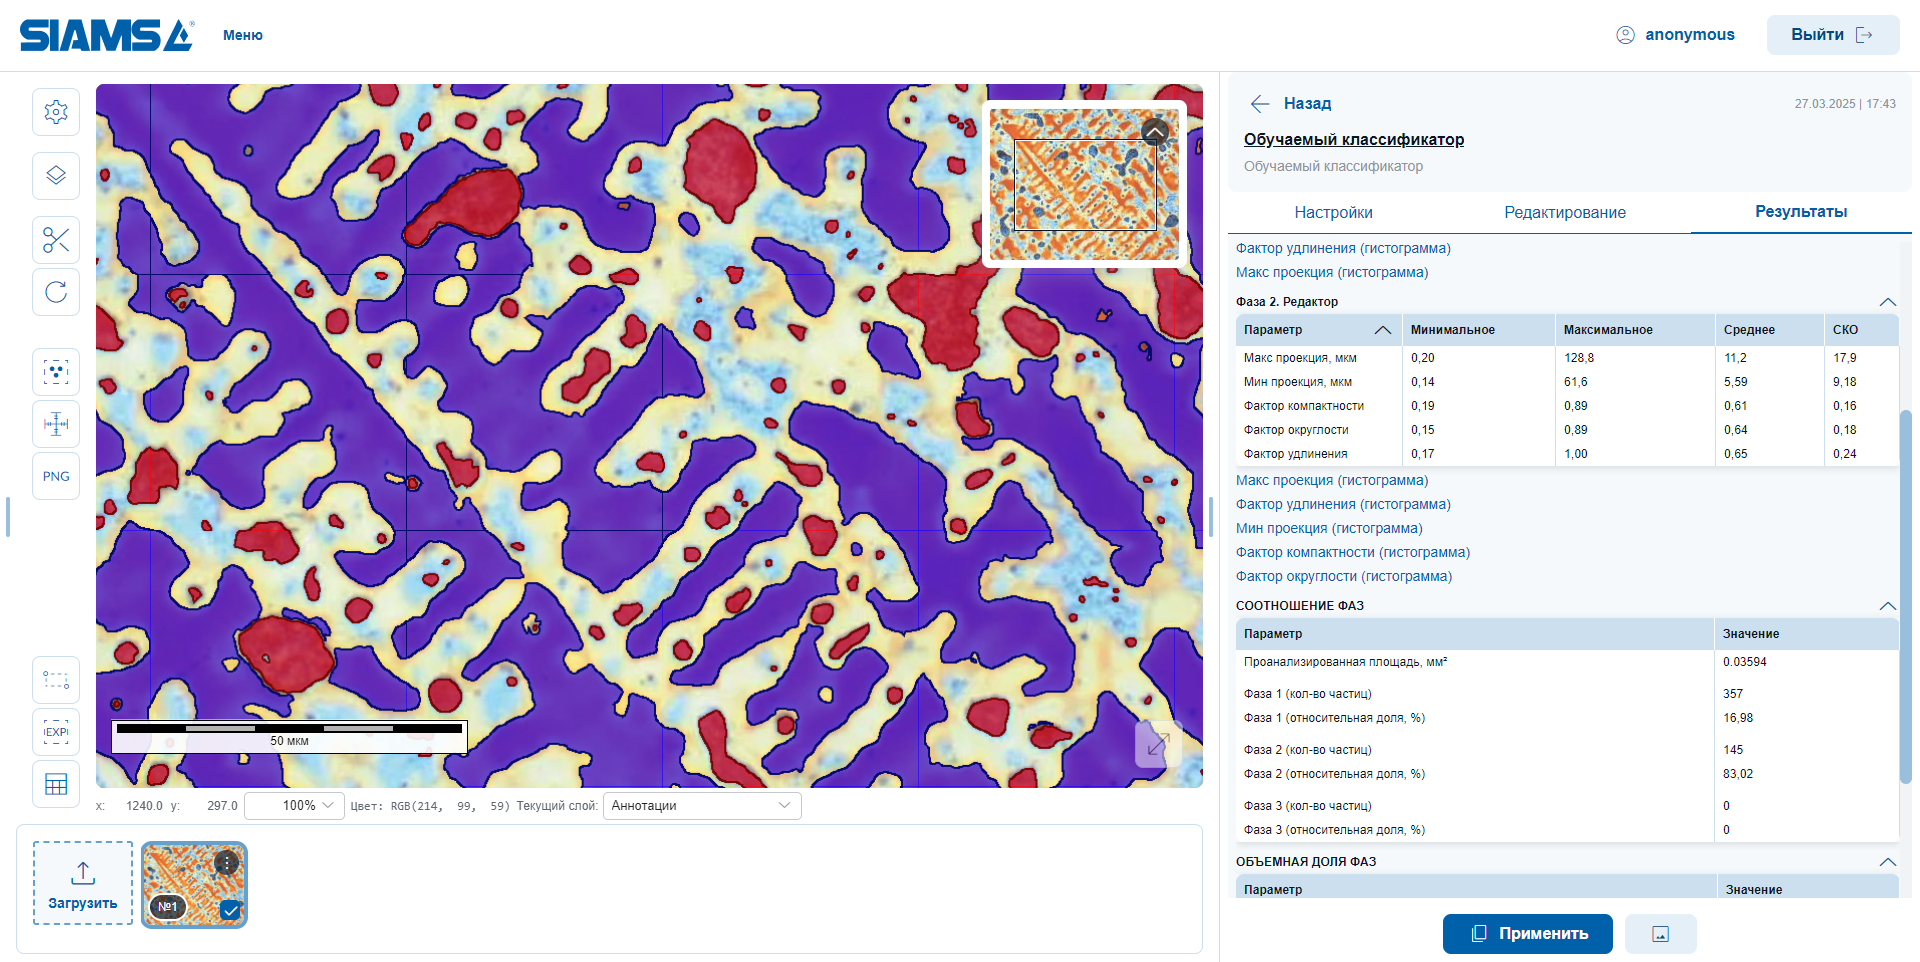Click the minimap preview image
This screenshot has width=1920, height=962.
coord(1084,184)
